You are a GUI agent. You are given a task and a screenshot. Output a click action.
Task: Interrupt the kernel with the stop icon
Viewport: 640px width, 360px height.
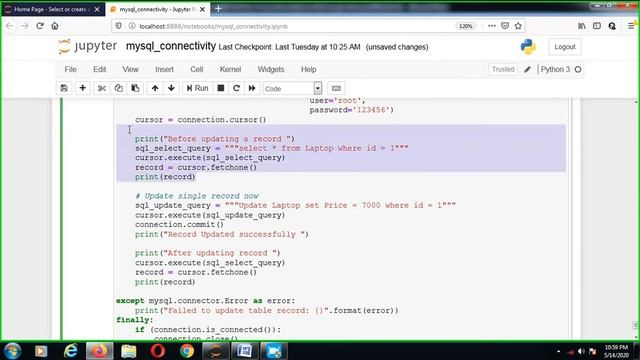point(221,88)
